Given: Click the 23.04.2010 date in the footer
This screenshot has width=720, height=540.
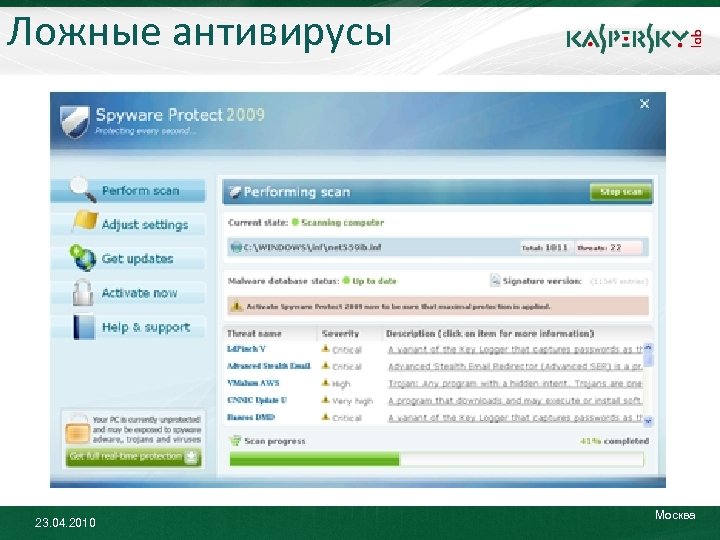Looking at the screenshot, I should [65, 523].
